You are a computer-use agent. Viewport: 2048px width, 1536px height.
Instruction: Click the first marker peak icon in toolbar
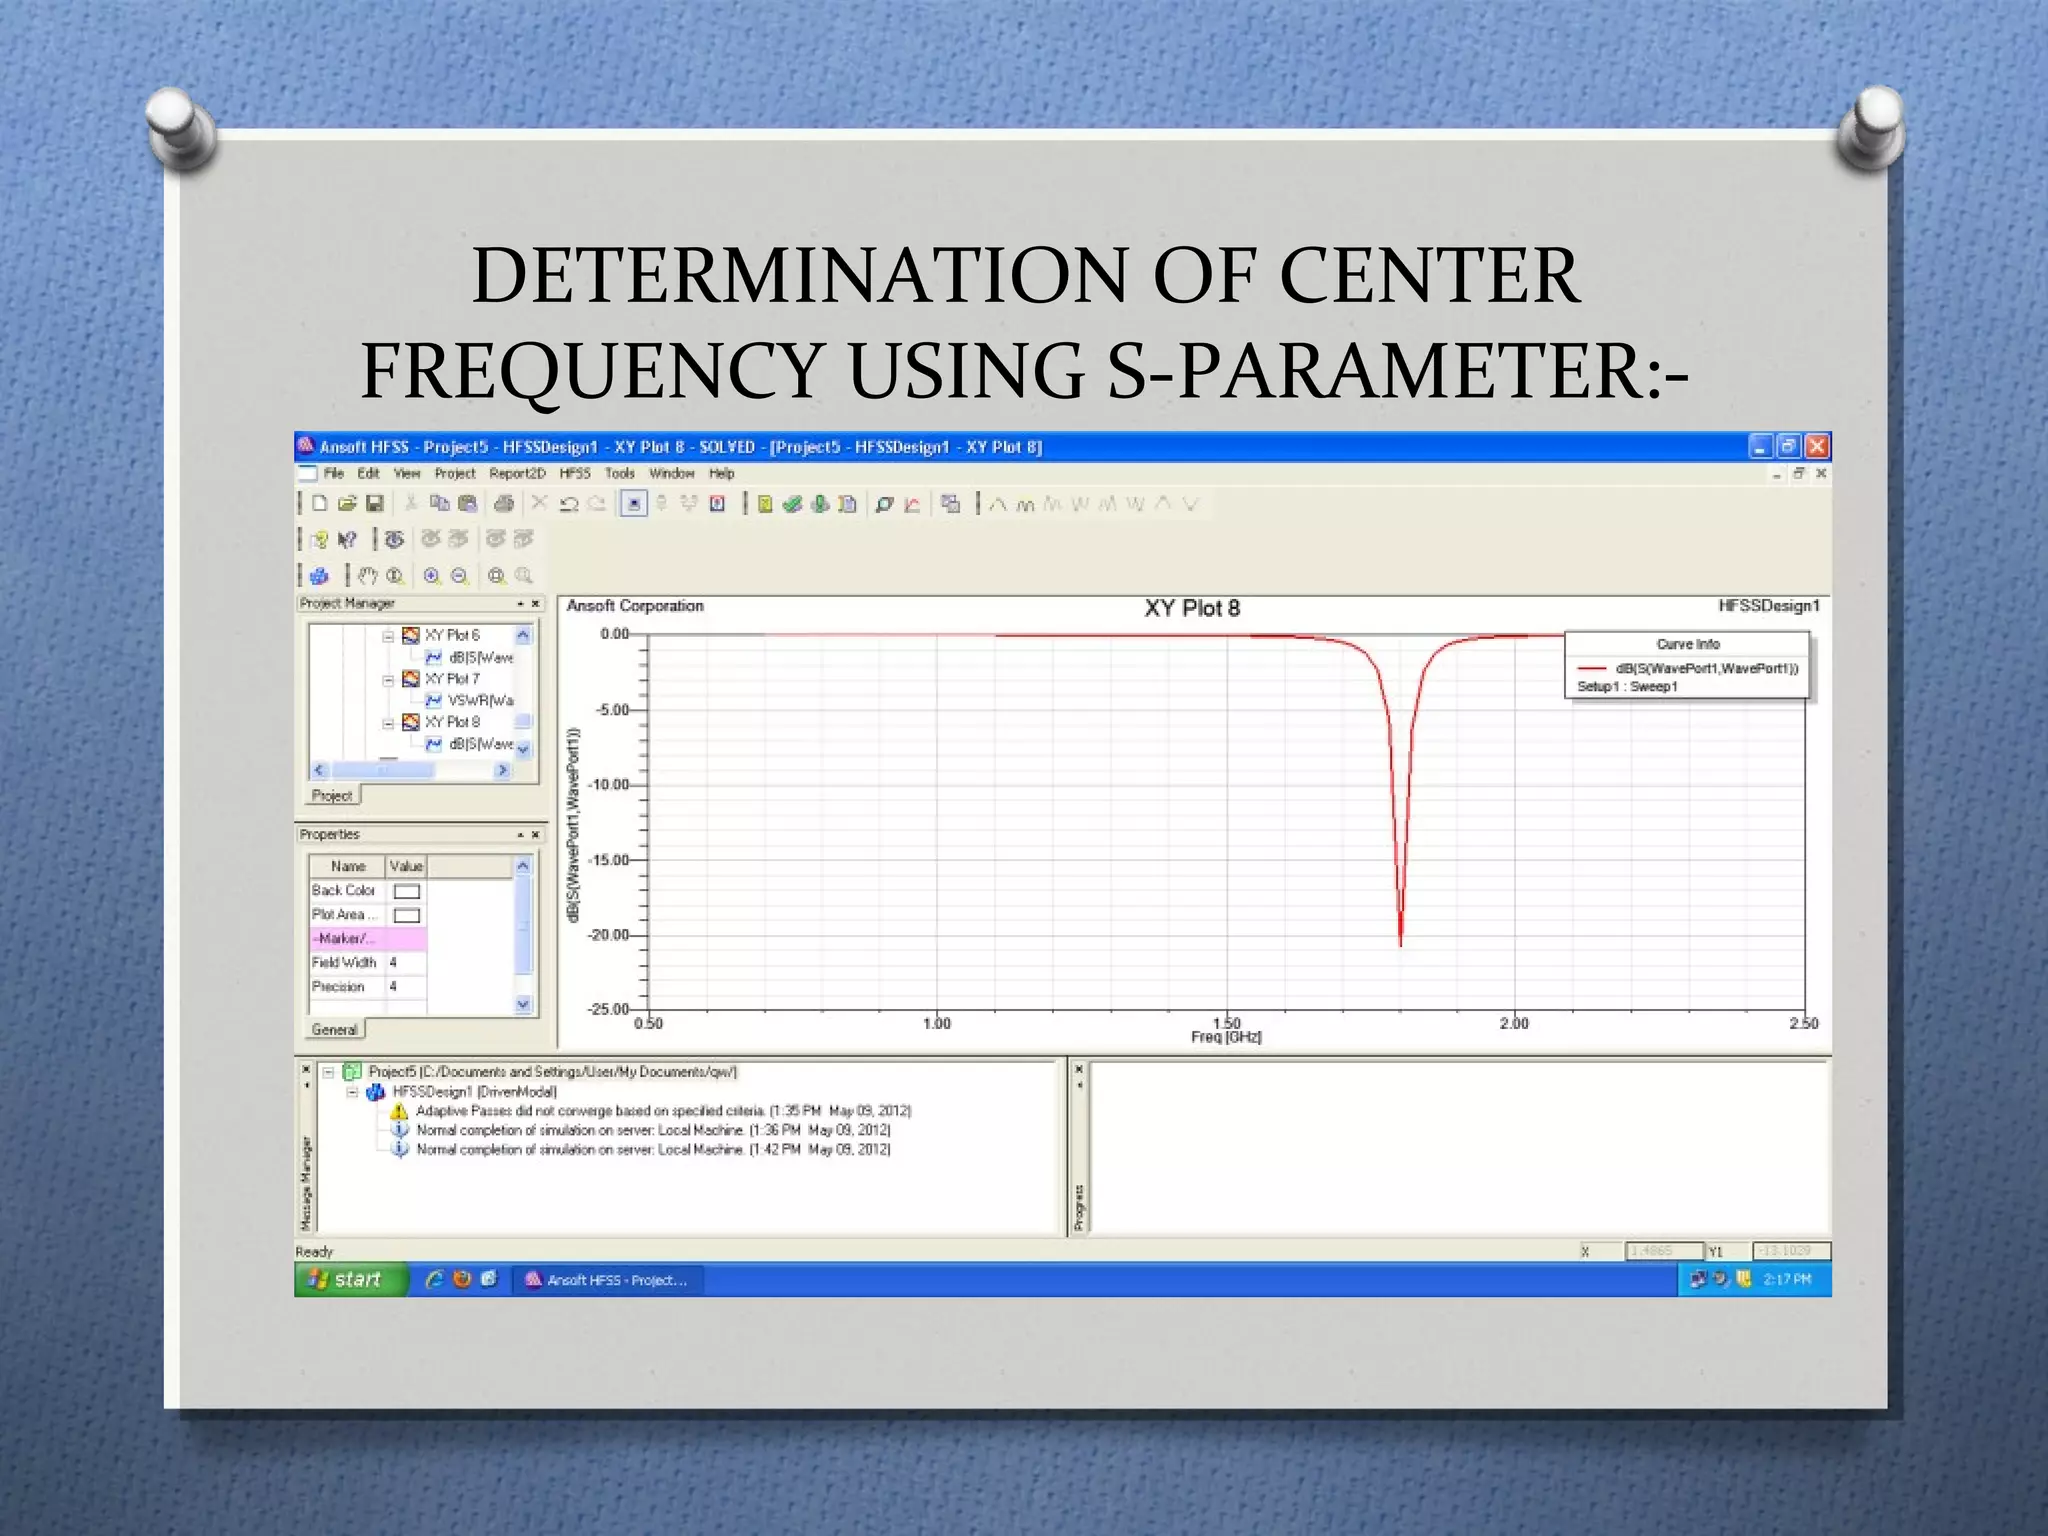998,504
